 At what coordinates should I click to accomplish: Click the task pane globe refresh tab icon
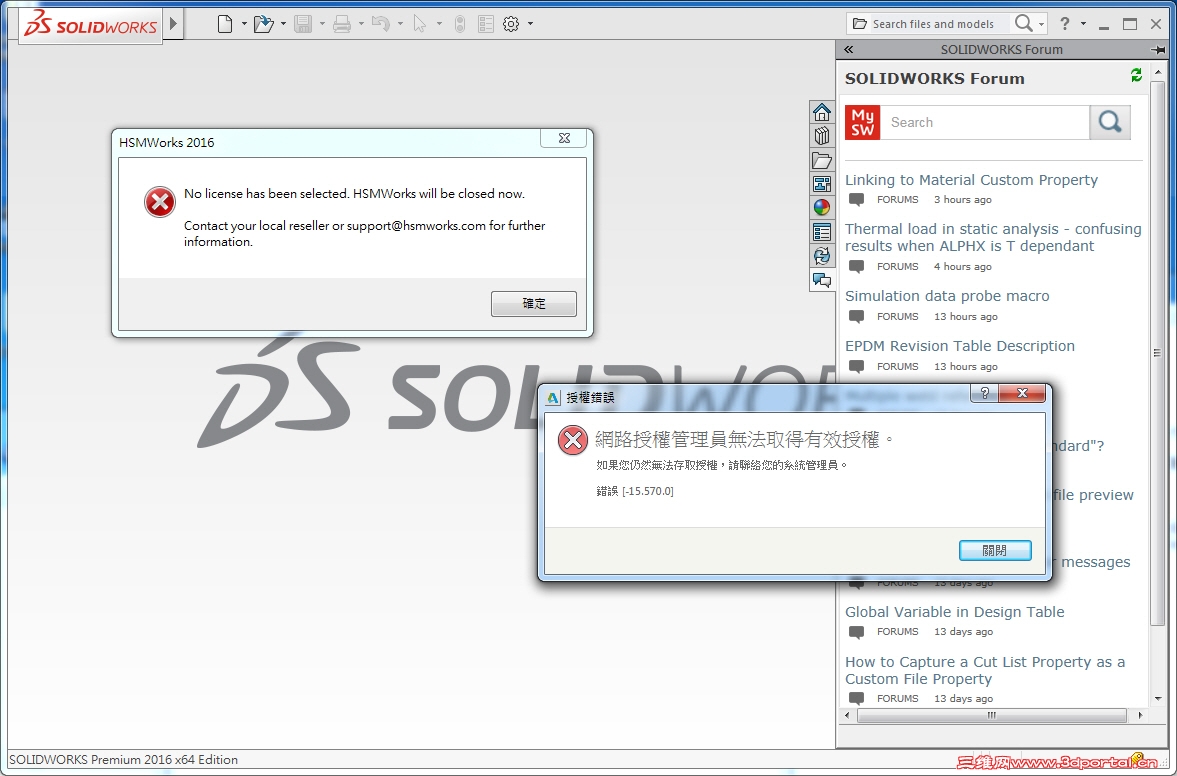(x=822, y=256)
